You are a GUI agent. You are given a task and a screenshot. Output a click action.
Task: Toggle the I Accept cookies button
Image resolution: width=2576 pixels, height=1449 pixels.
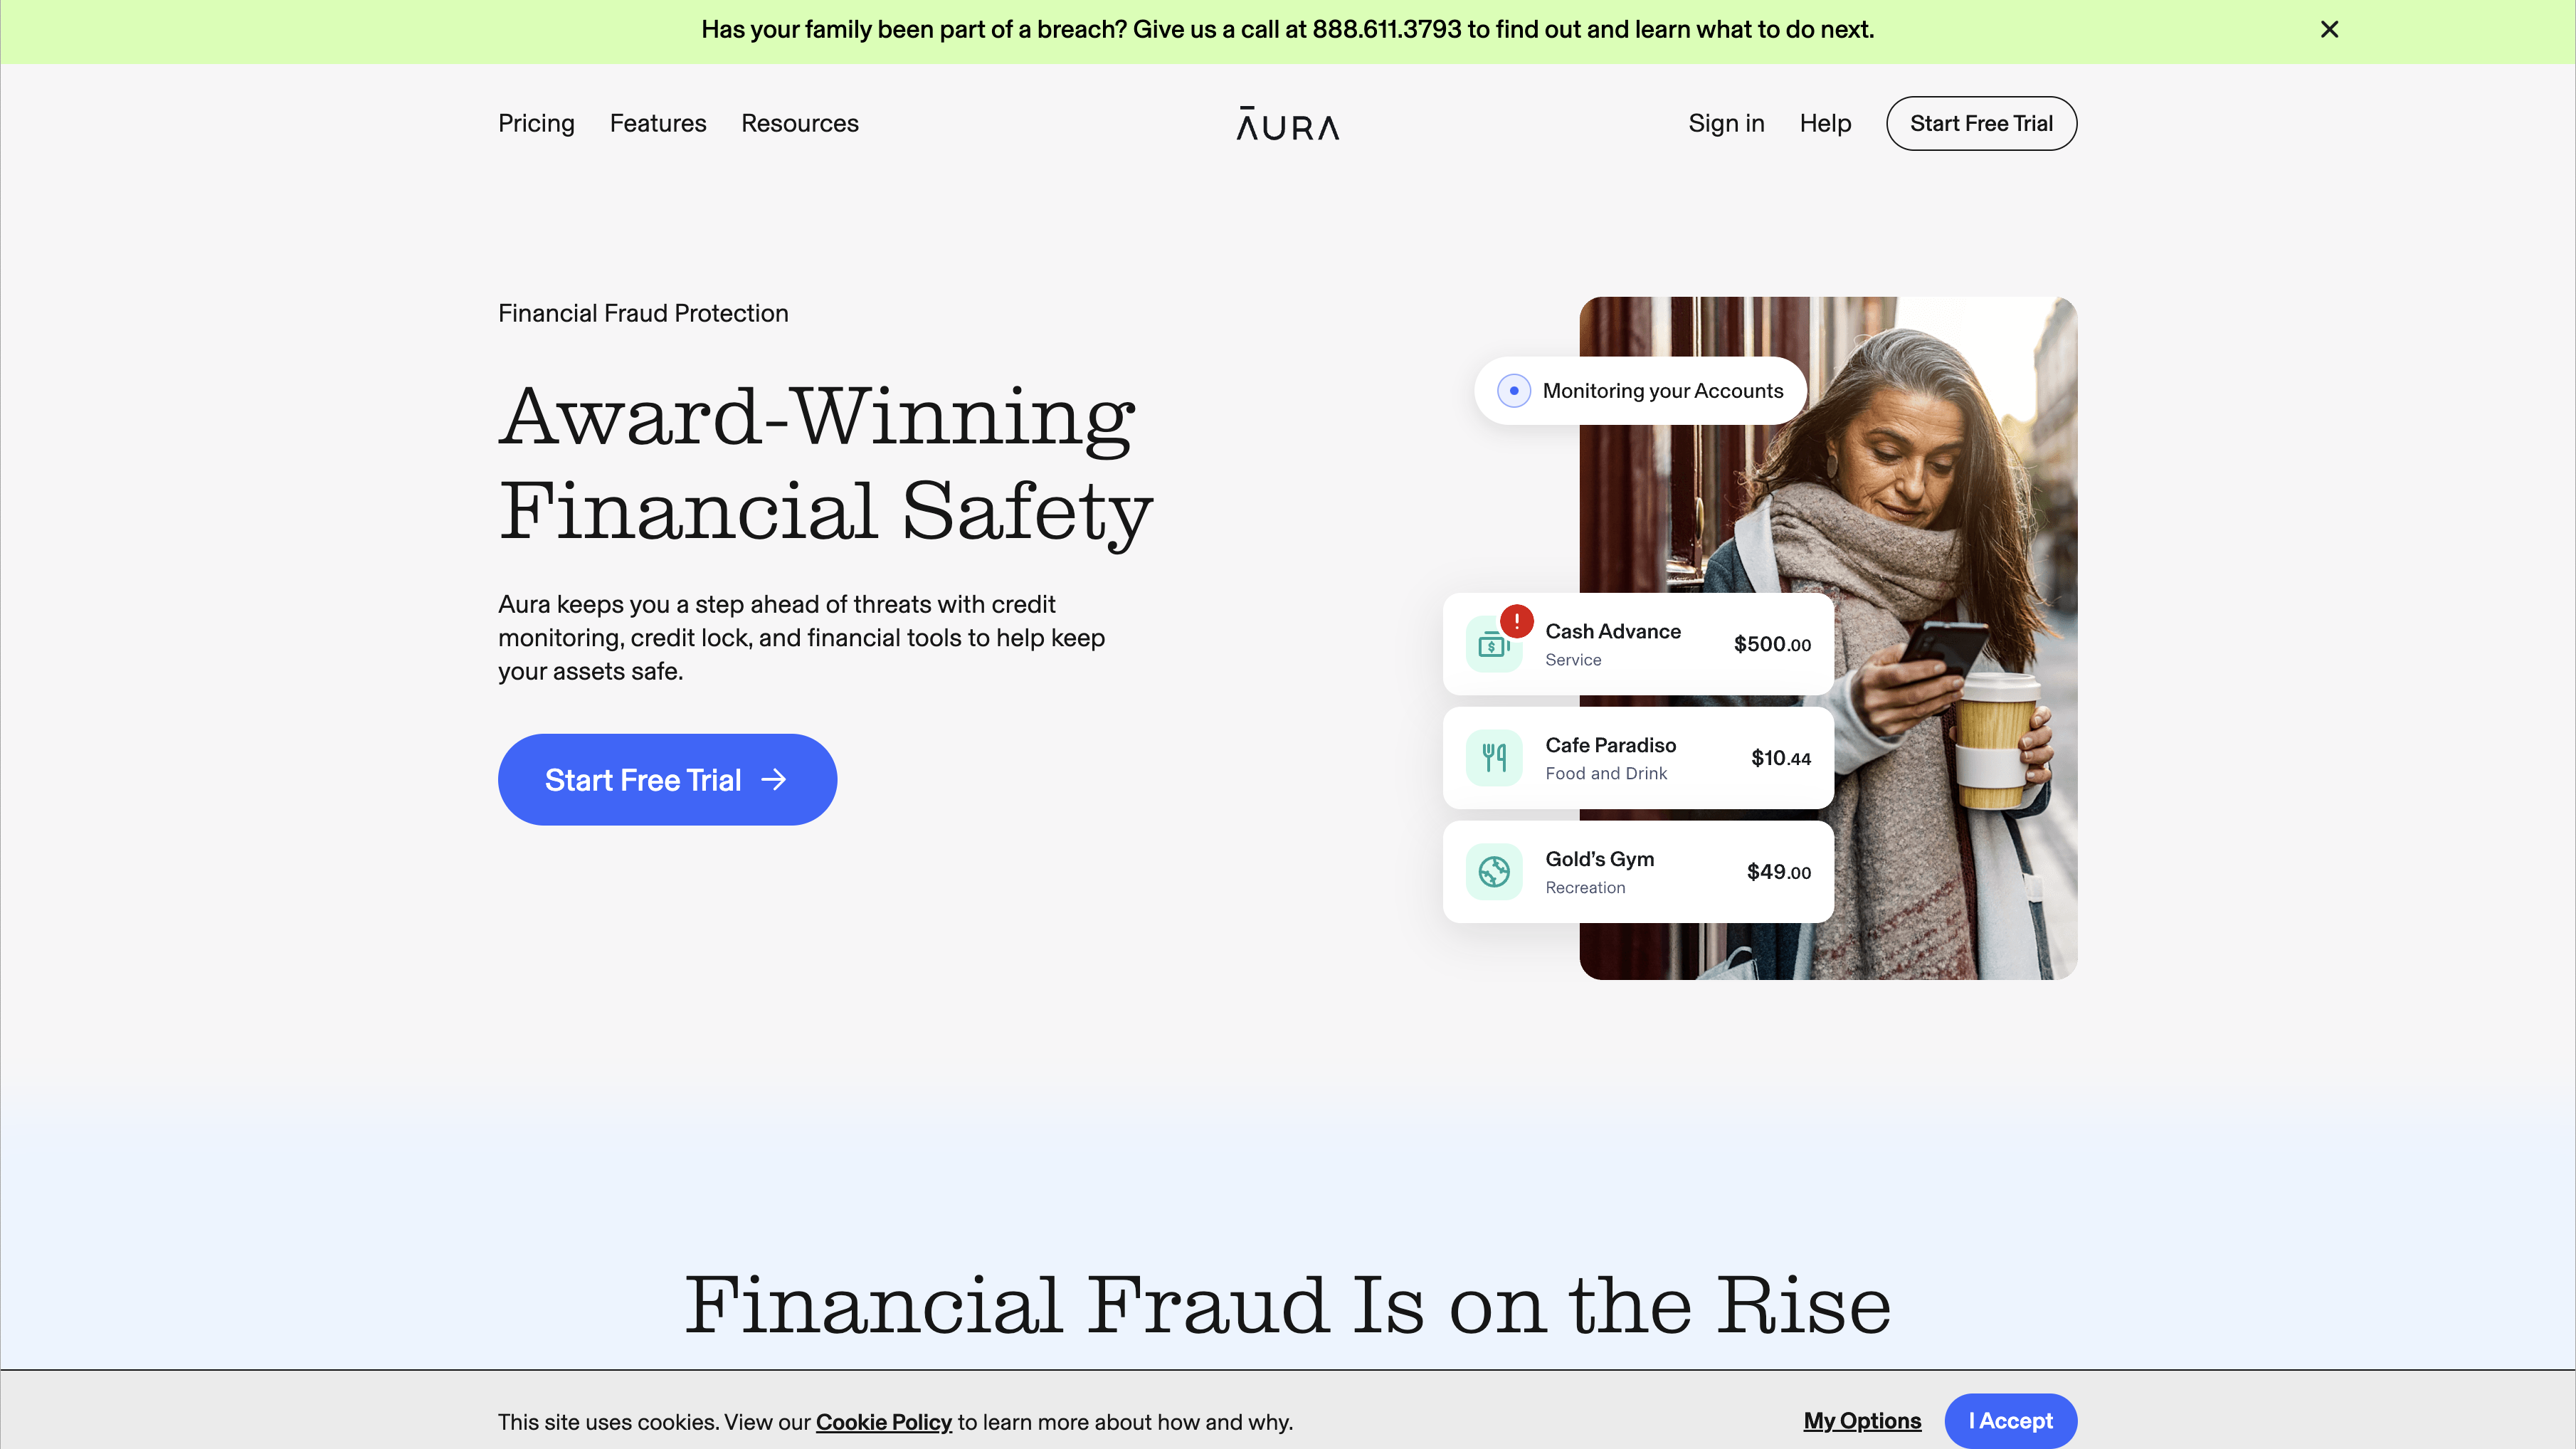click(2010, 1419)
